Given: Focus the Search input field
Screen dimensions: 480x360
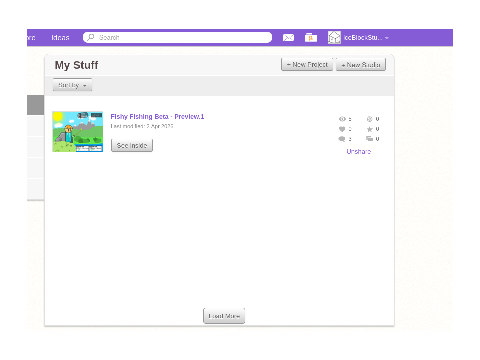Looking at the screenshot, I should point(177,37).
